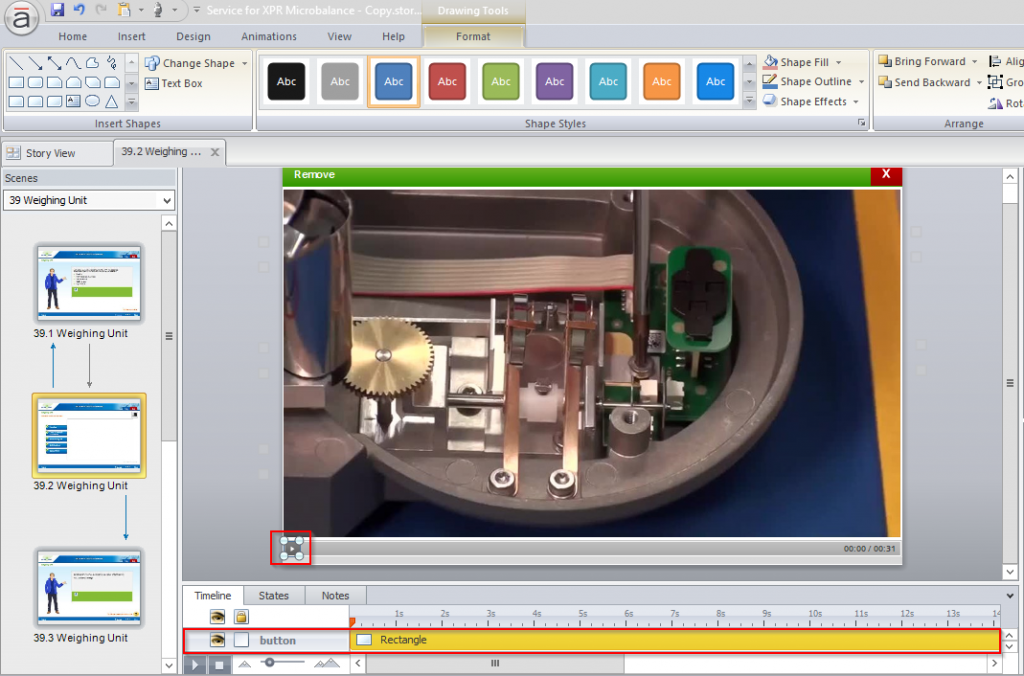Hide the button layer using eye icon
Image resolution: width=1024 pixels, height=676 pixels.
[217, 640]
